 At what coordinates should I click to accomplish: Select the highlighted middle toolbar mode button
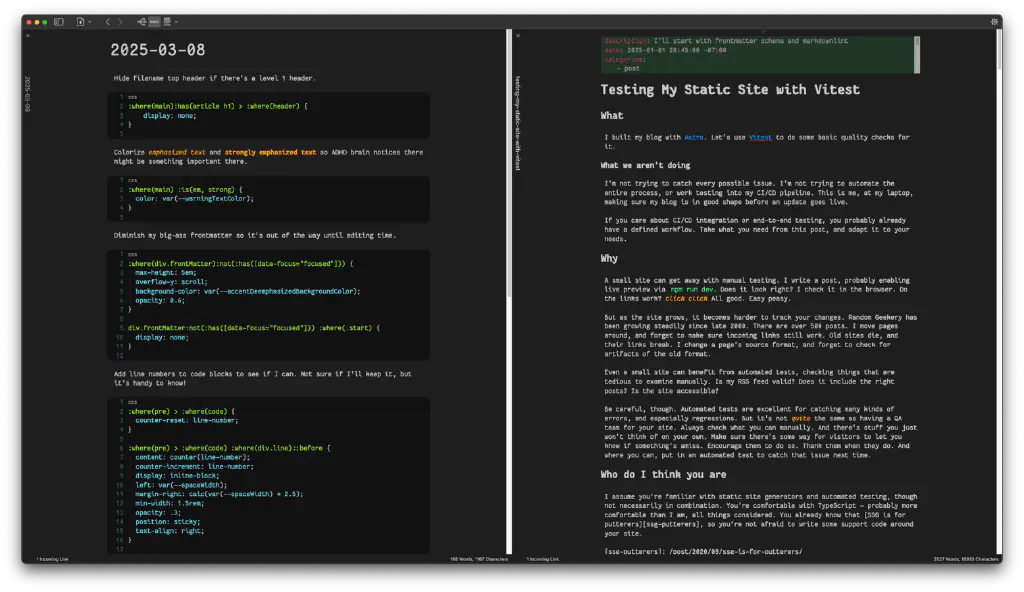click(x=154, y=21)
